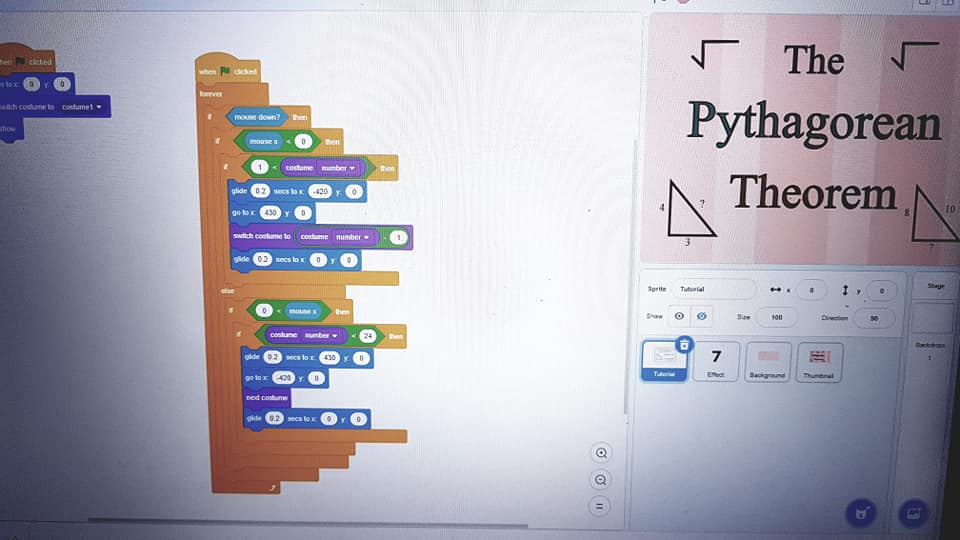Select the Background sprite thumbnail
This screenshot has height=540, width=960.
(767, 362)
